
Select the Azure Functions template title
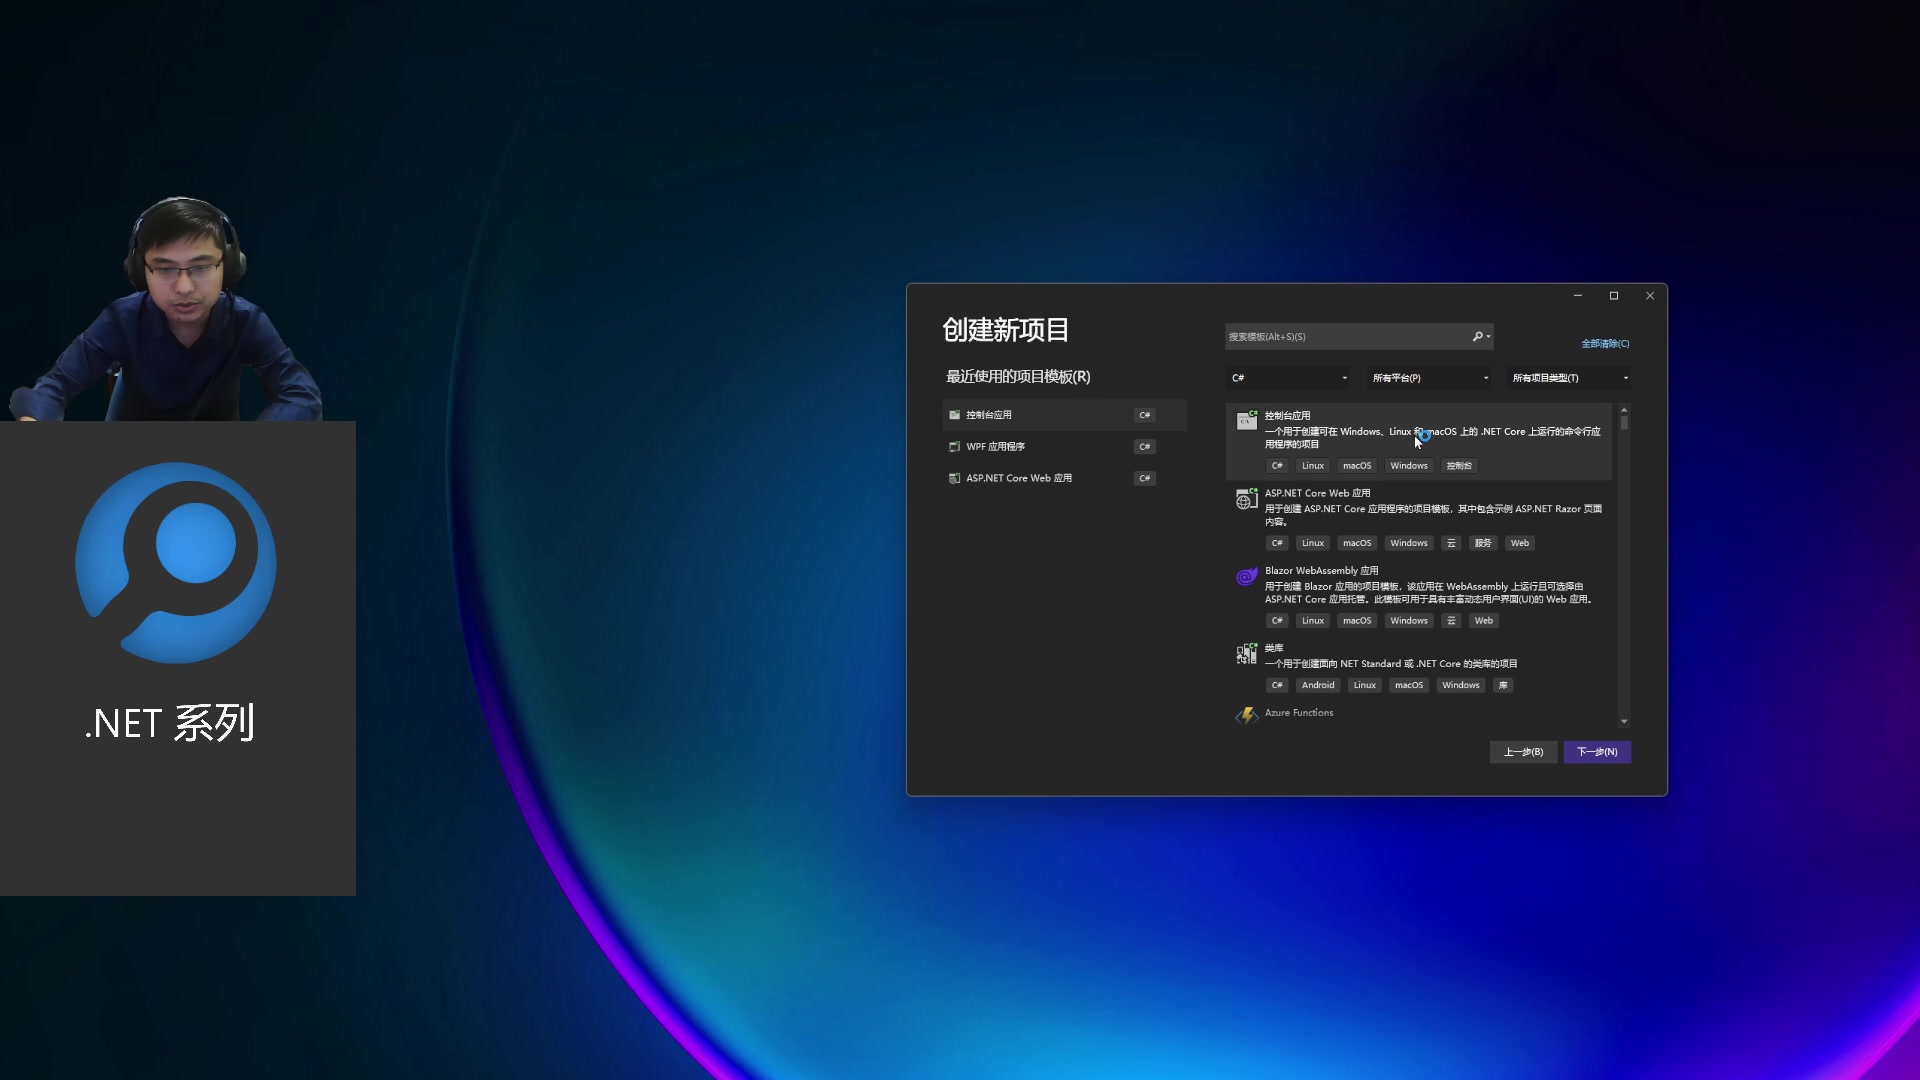click(x=1299, y=713)
